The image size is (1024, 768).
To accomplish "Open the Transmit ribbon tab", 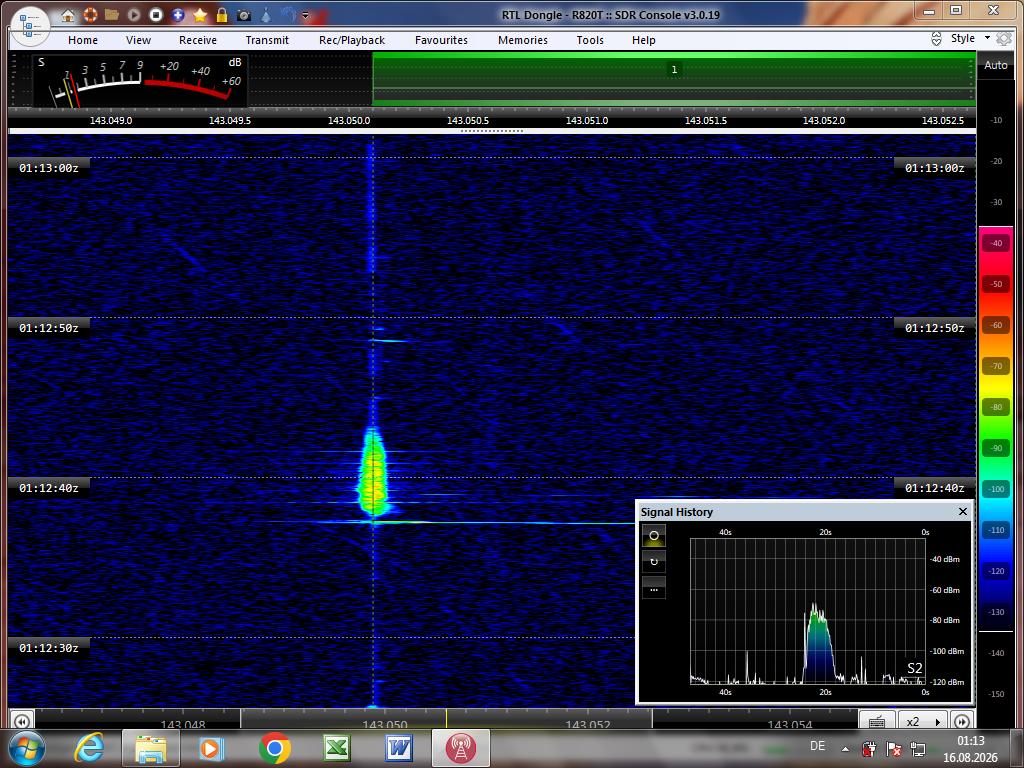I will click(267, 40).
